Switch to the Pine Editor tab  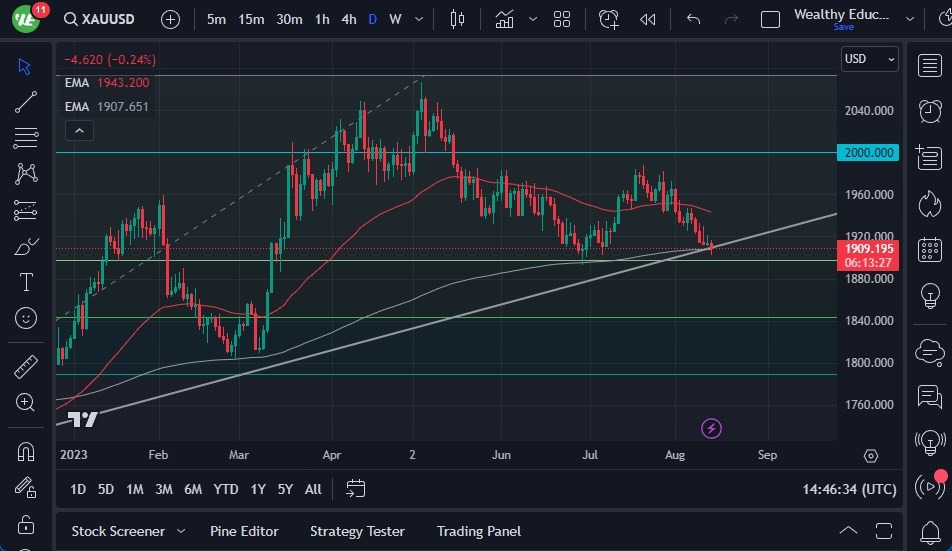point(244,531)
